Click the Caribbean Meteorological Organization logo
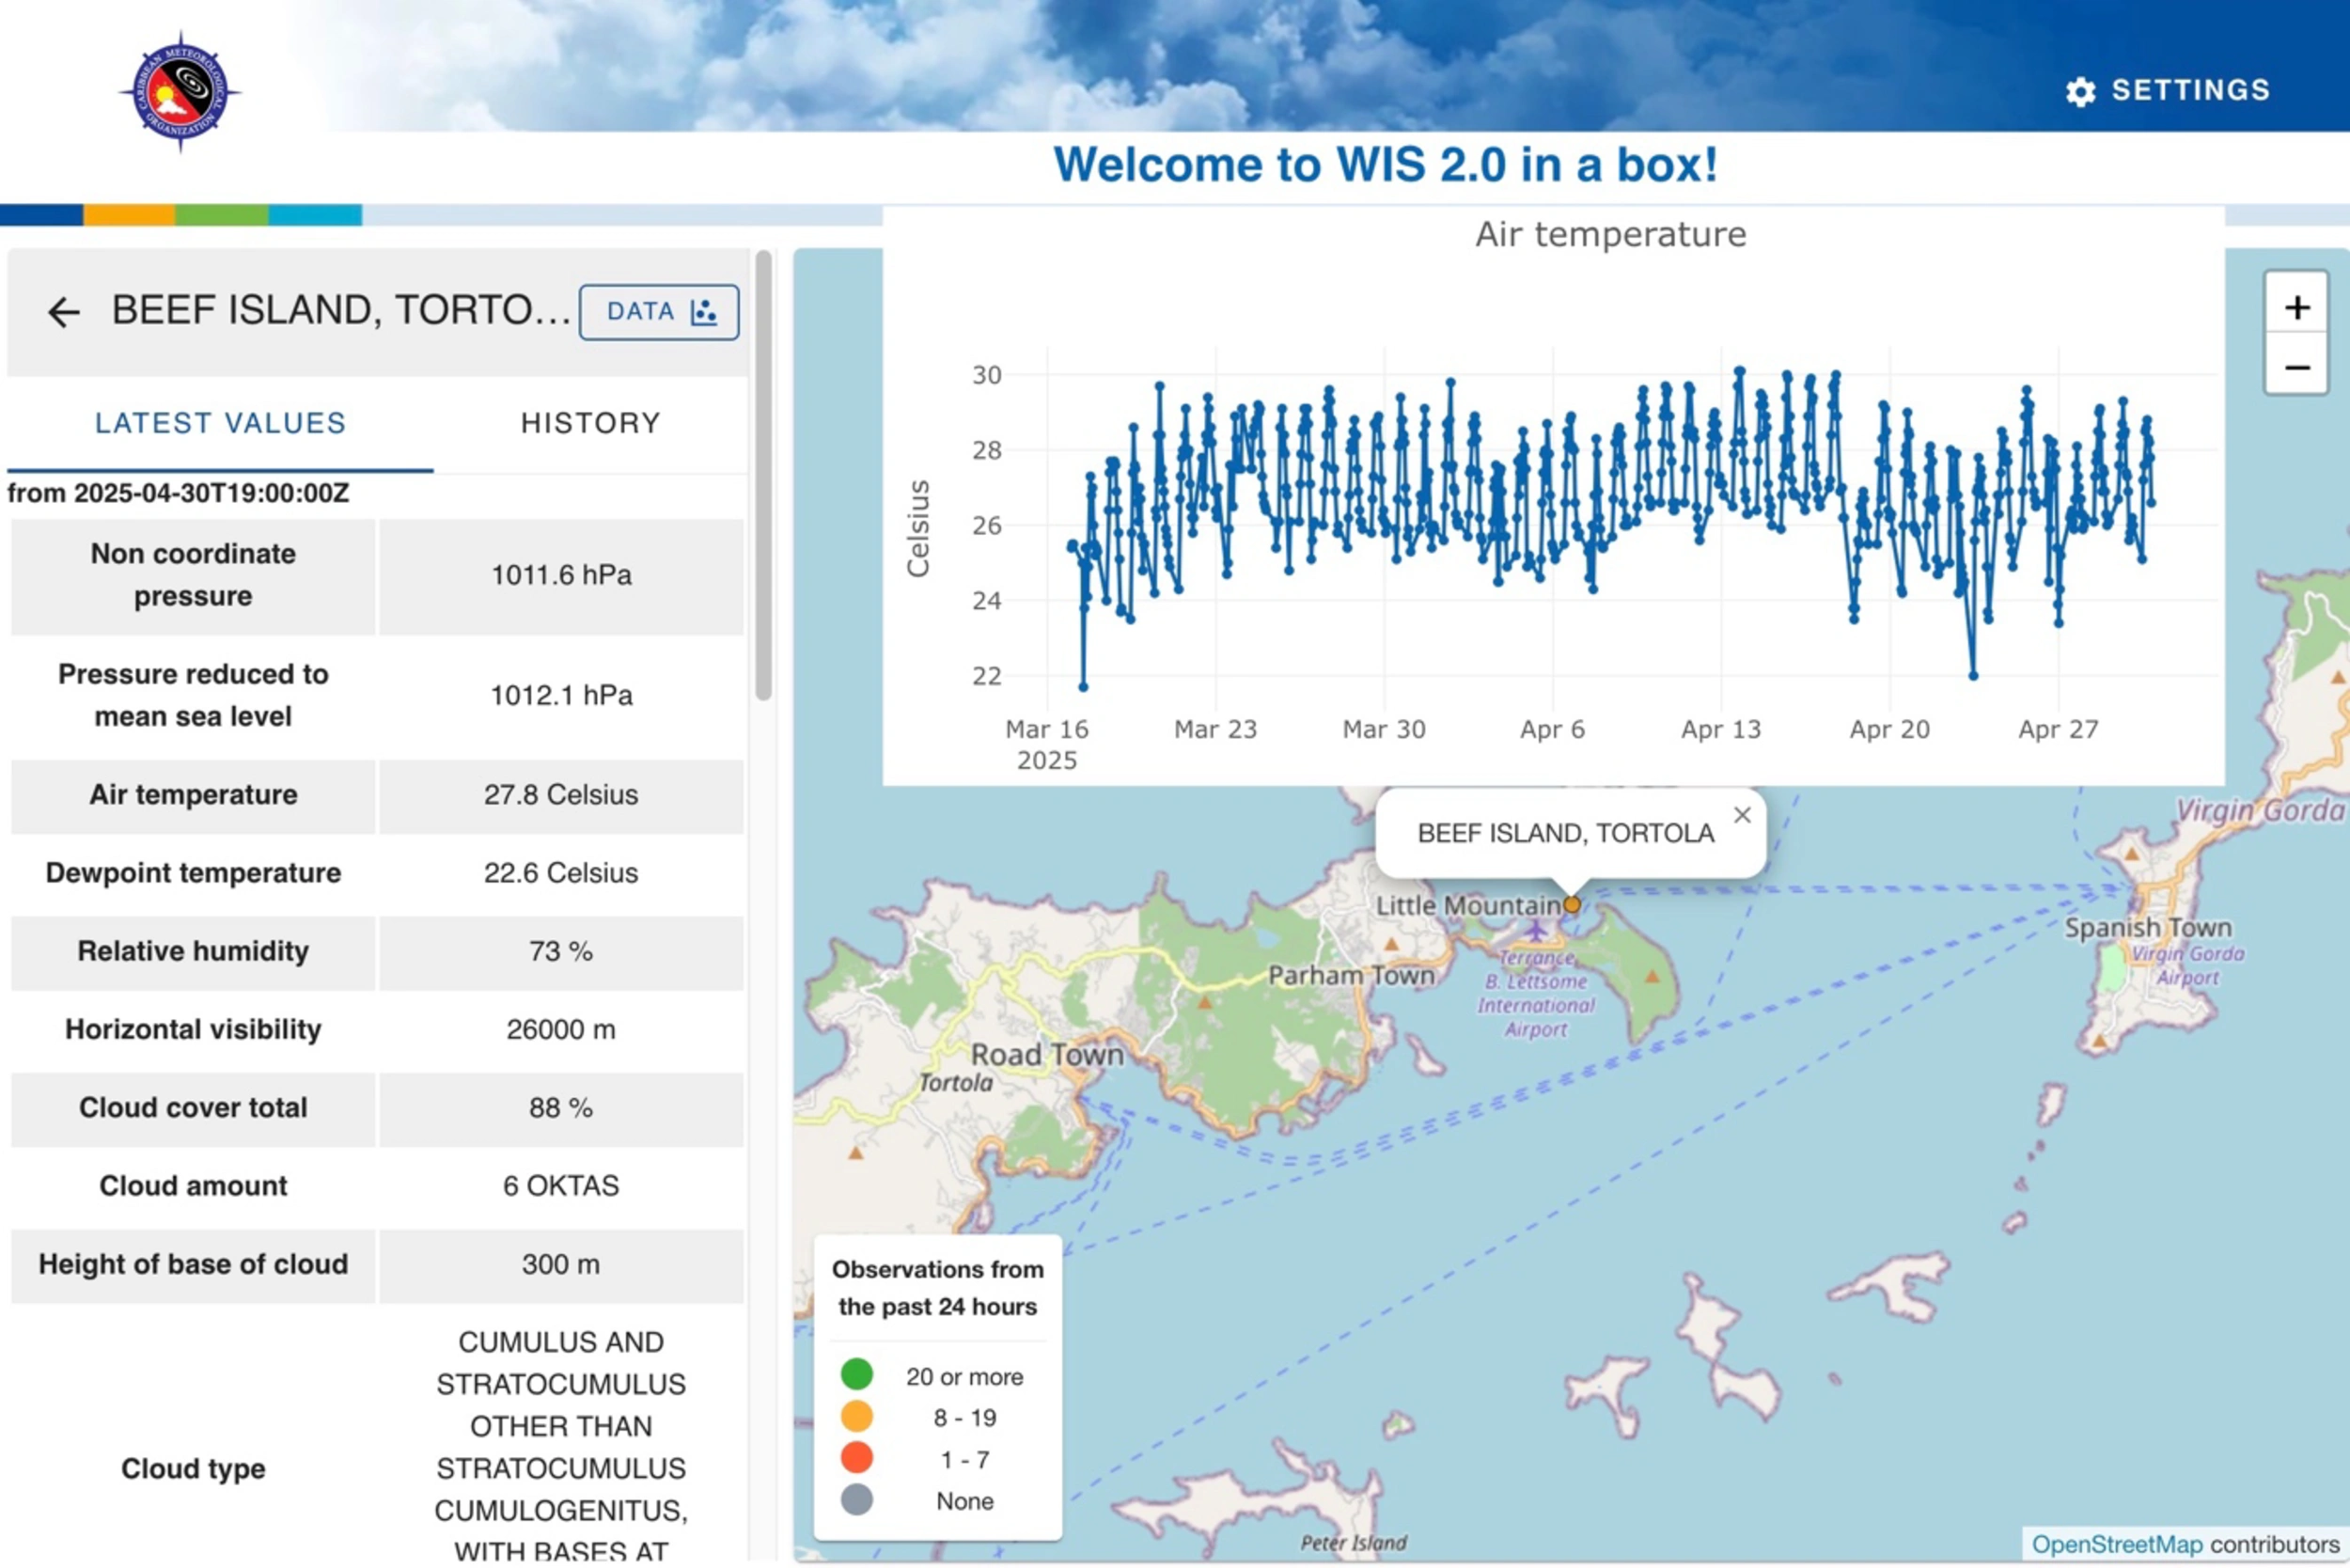Viewport: 2350px width, 1568px height. tap(180, 91)
